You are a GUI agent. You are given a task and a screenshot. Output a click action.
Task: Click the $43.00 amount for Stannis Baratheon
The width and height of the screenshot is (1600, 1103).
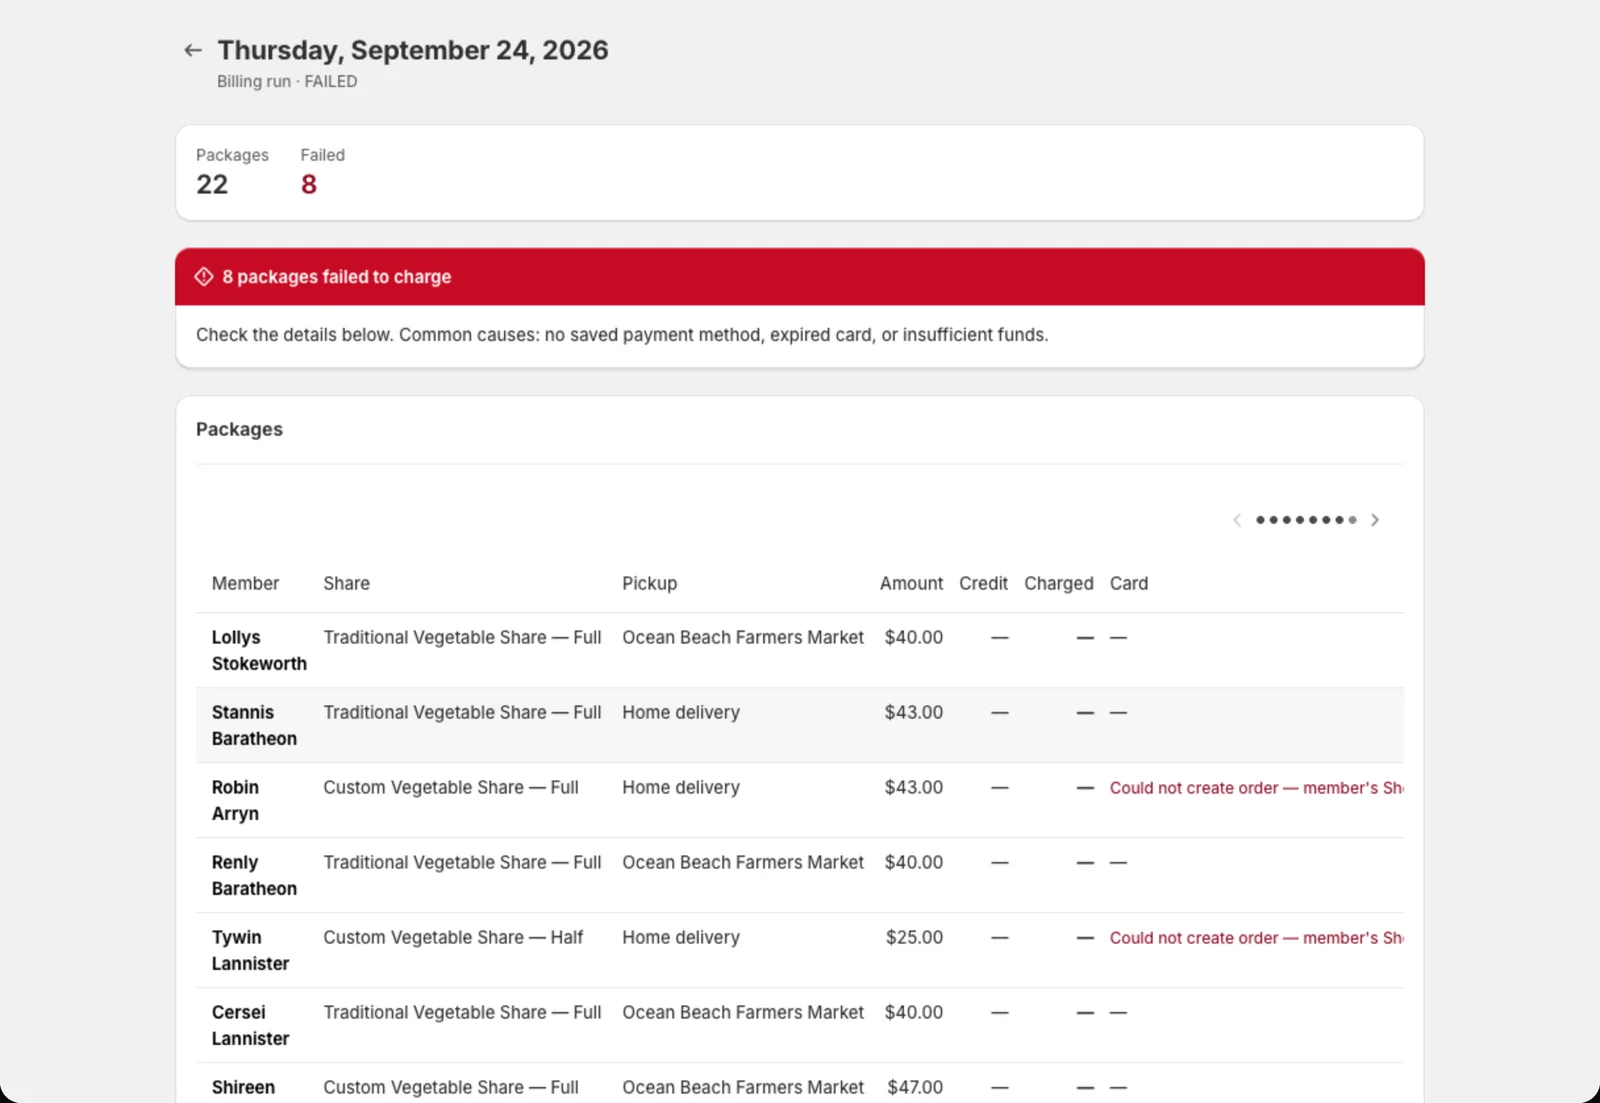[x=913, y=712]
